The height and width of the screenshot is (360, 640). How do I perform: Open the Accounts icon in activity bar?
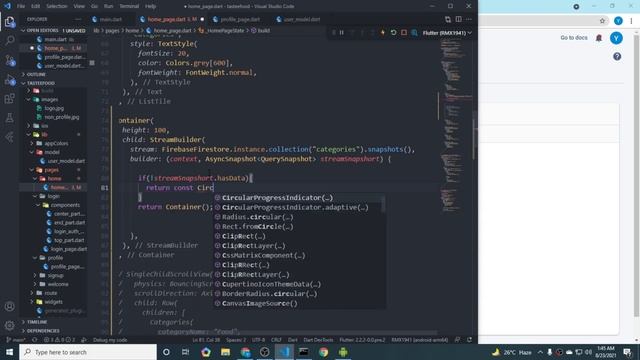(x=9, y=306)
